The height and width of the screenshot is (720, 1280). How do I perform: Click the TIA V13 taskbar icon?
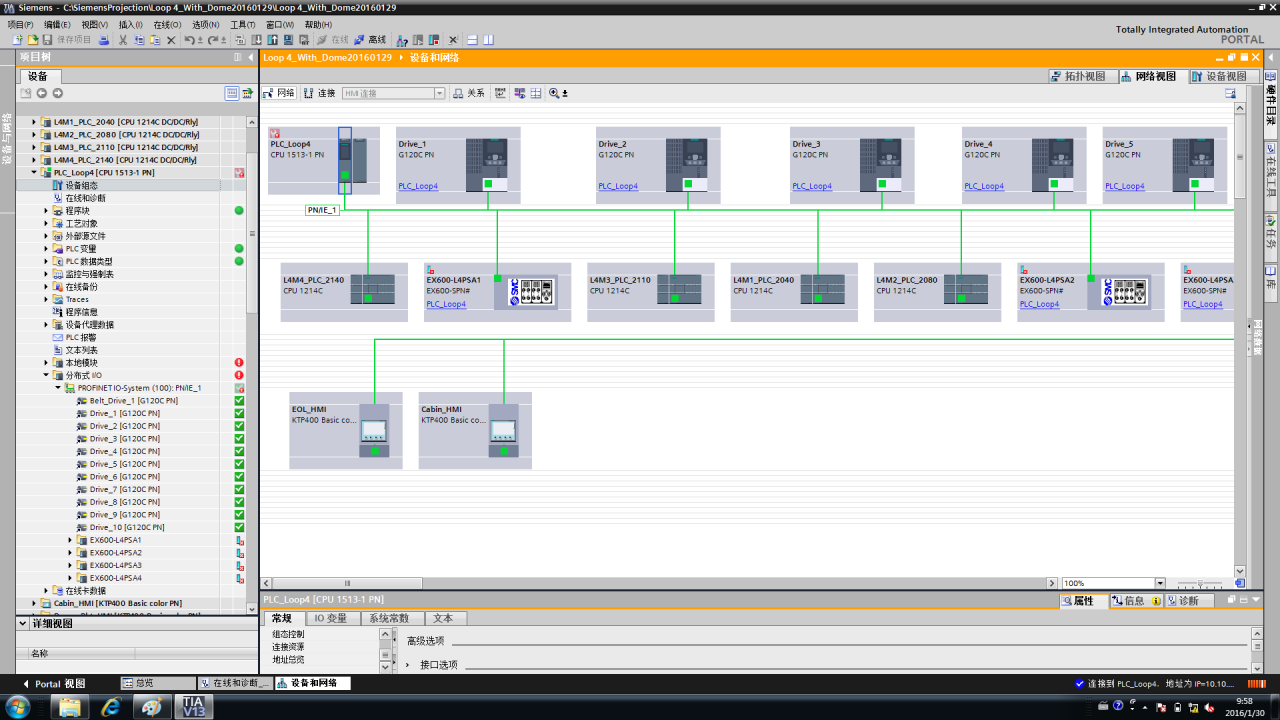tap(193, 706)
